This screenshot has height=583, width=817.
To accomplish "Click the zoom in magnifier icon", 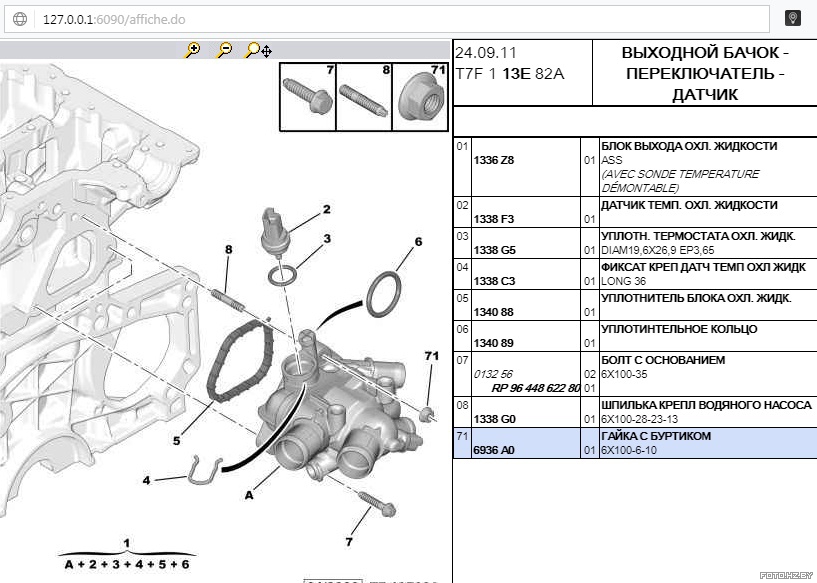I will point(193,49).
